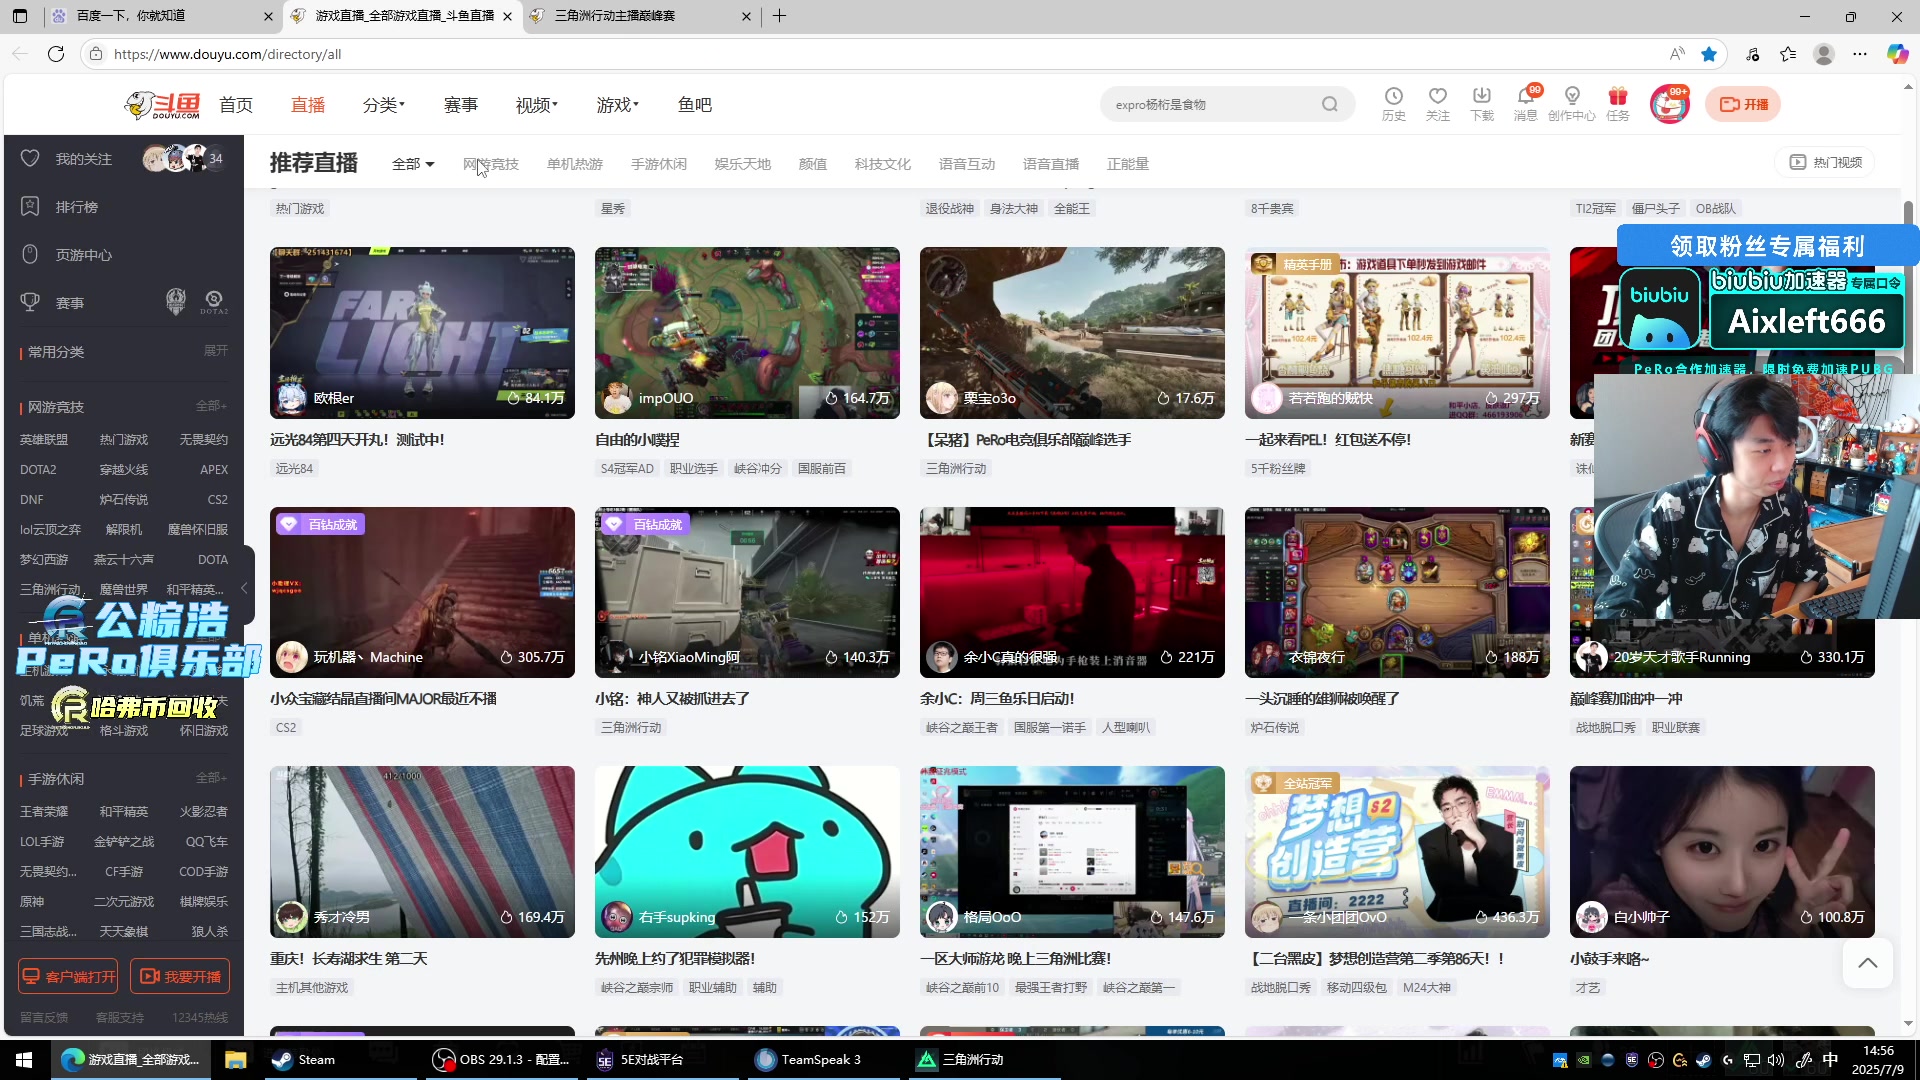The width and height of the screenshot is (1920, 1080).
Task: Click 客户端打开 button
Action: [68, 976]
